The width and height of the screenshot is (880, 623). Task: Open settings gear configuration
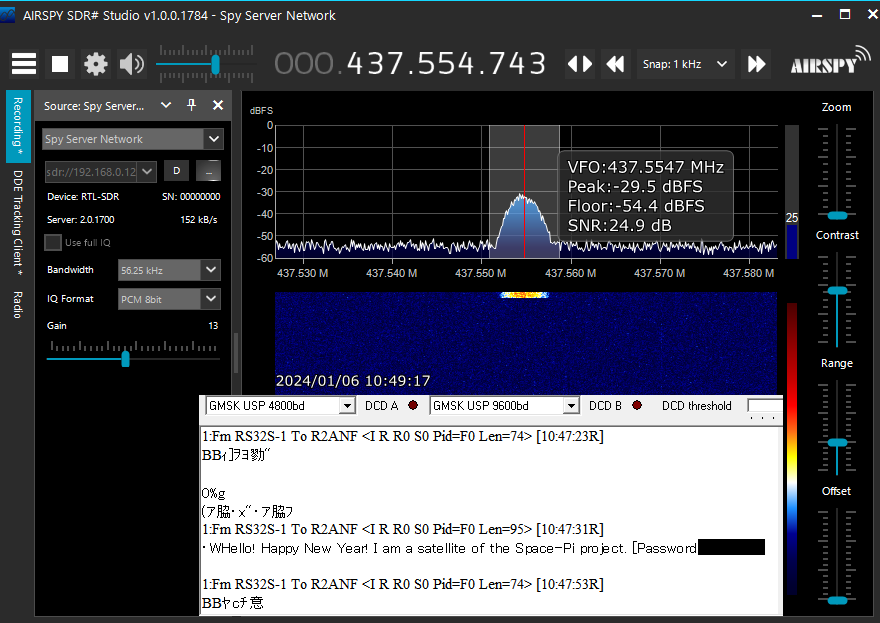point(95,64)
